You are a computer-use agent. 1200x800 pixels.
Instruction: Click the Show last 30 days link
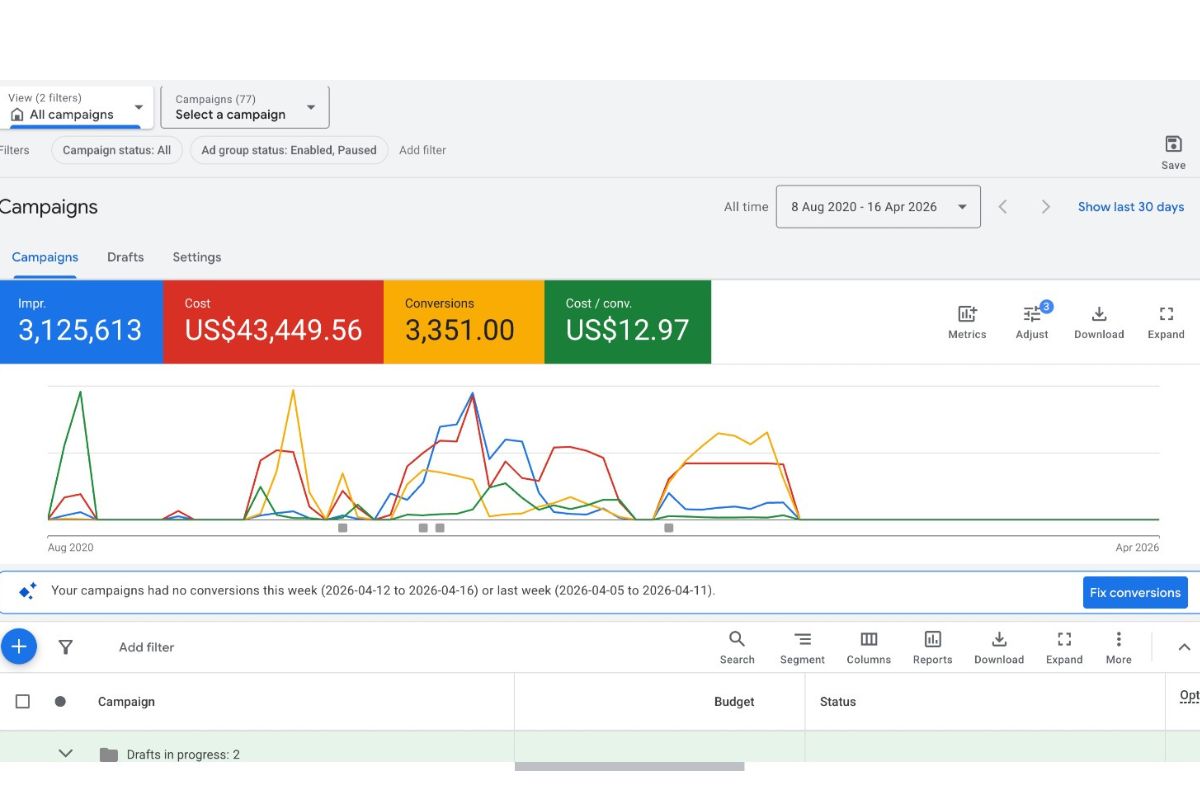1131,207
